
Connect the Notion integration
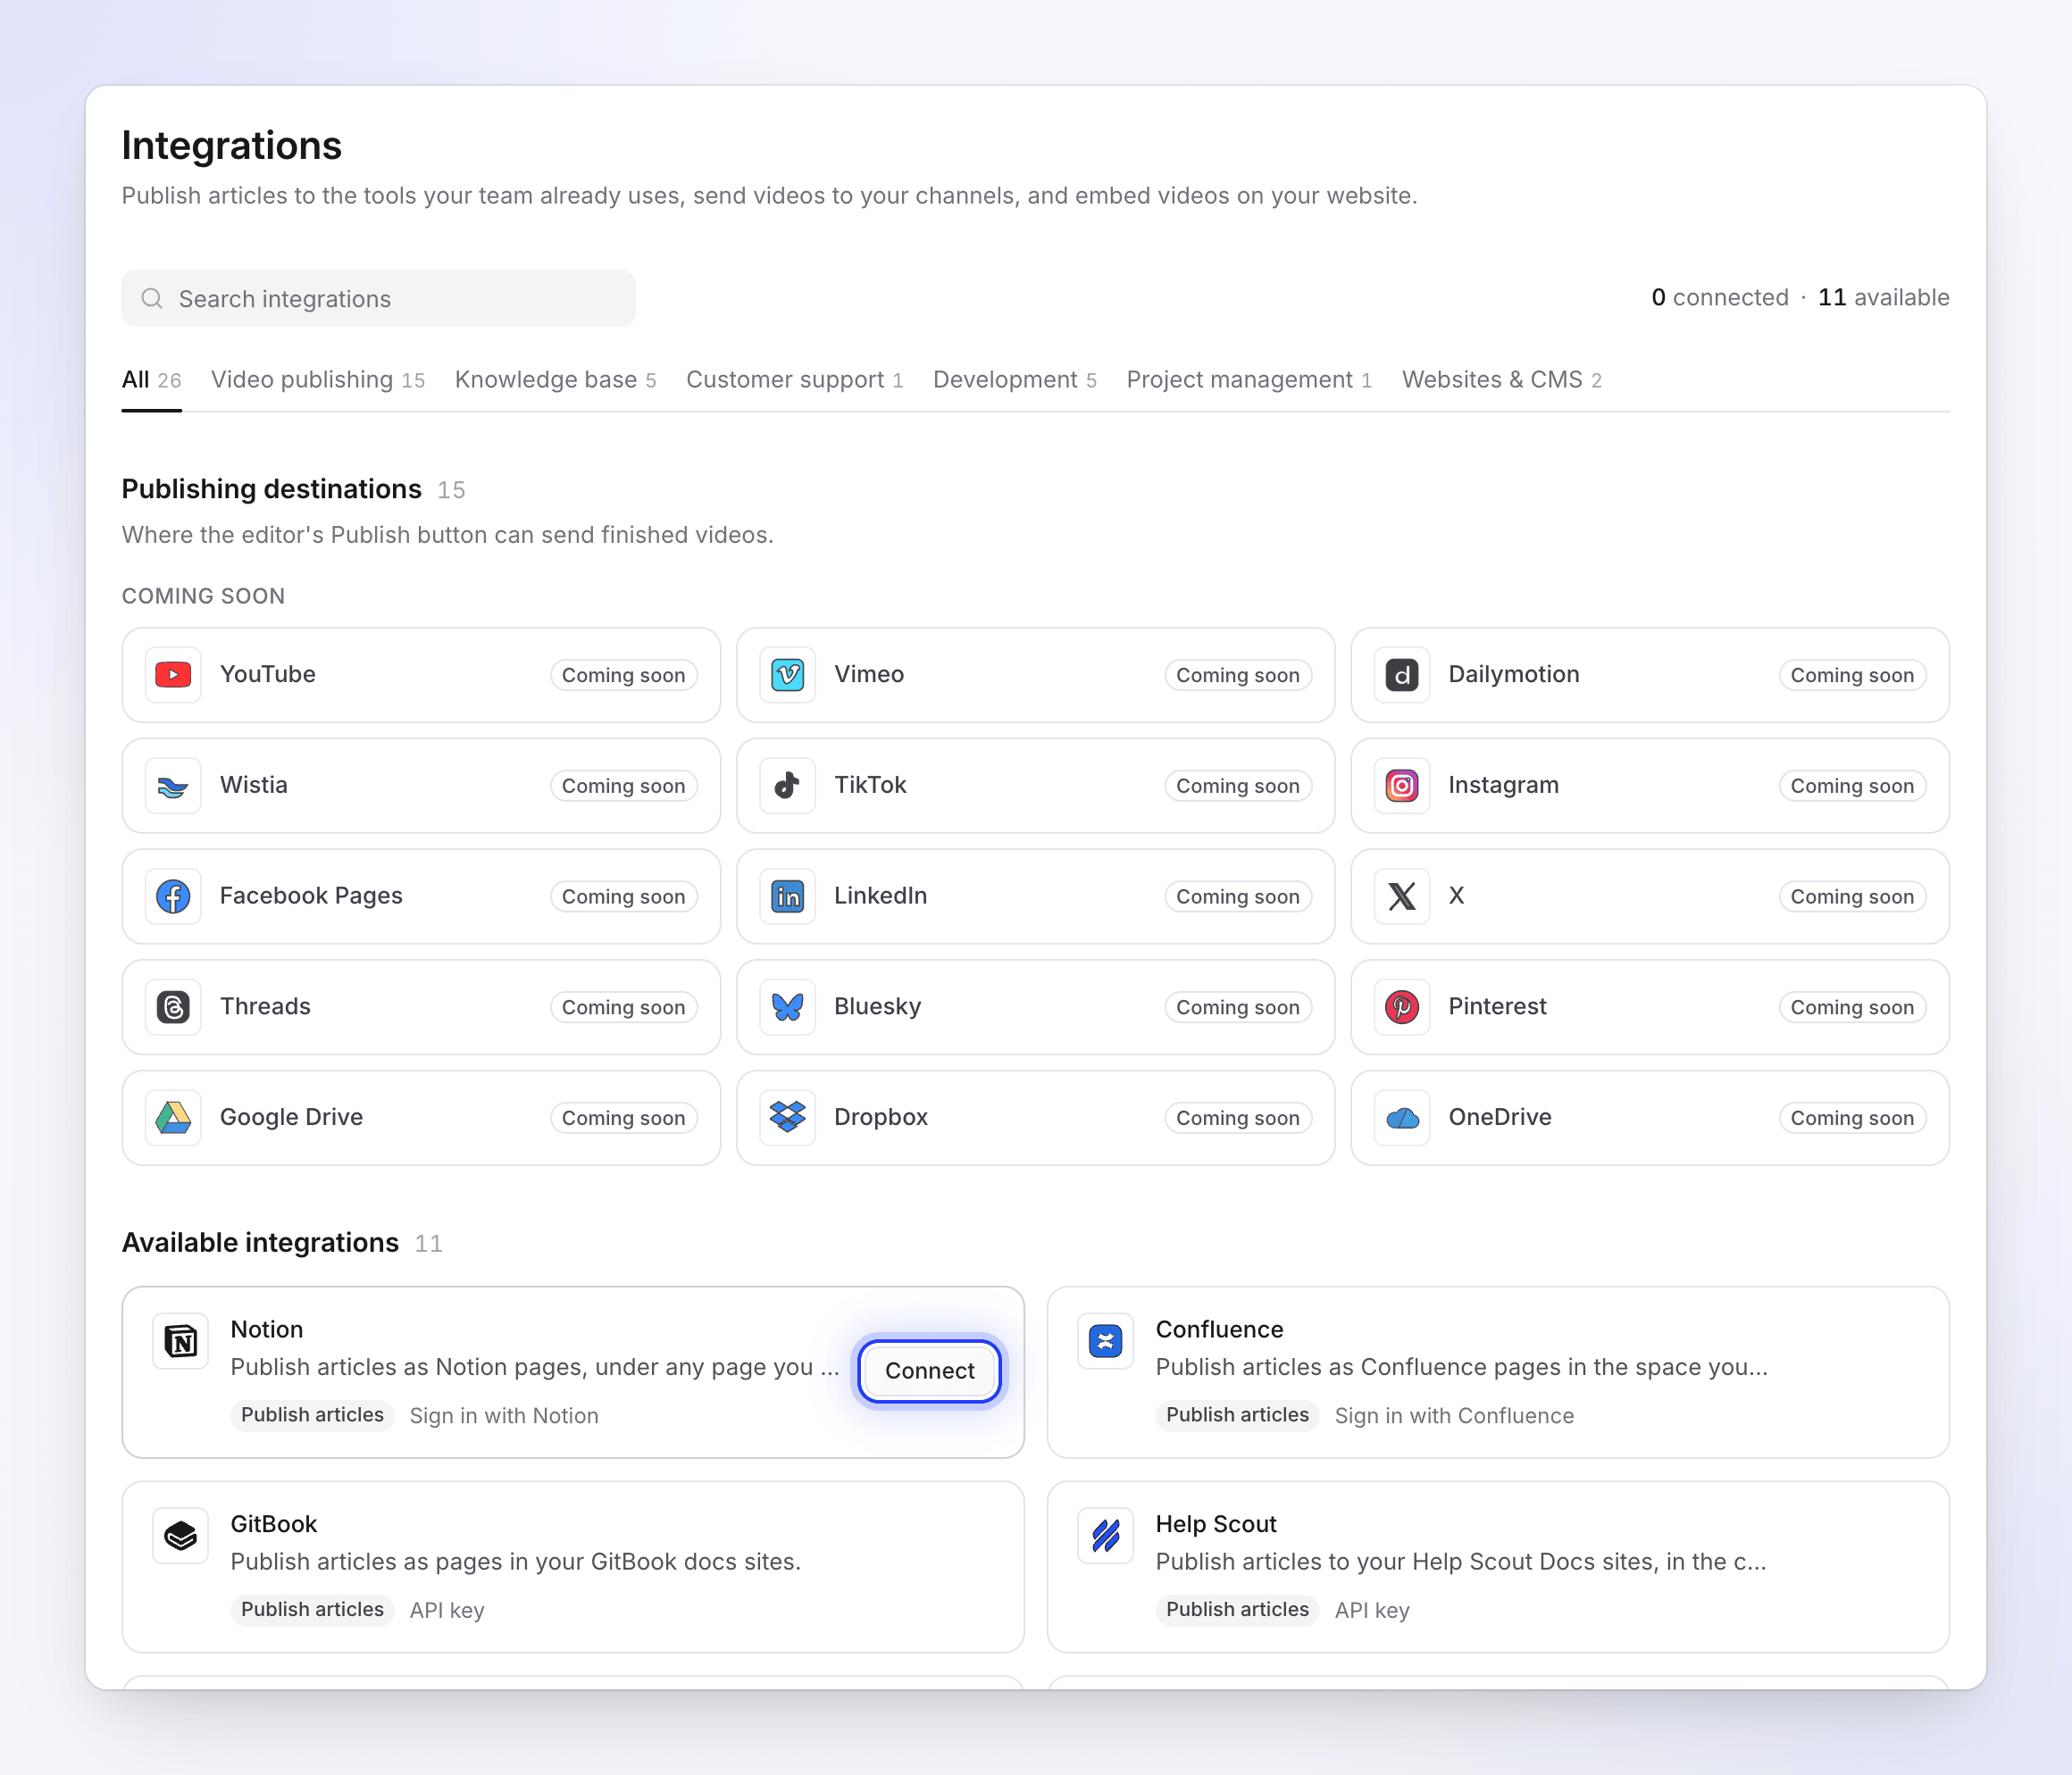929,1371
